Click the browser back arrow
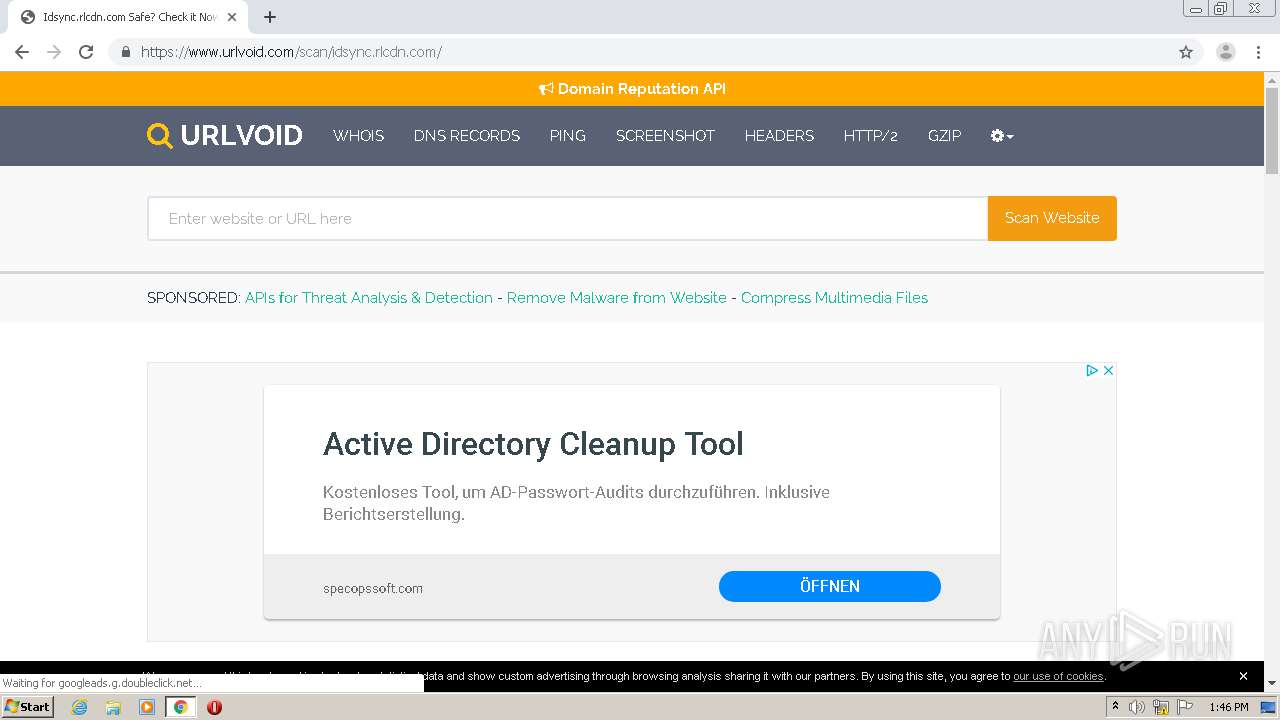1280x720 pixels. [22, 52]
